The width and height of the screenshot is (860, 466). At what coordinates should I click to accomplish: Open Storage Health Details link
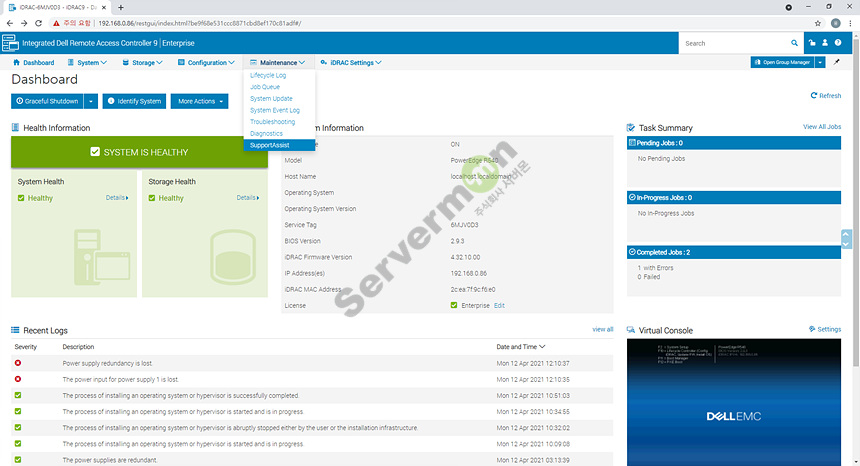(248, 197)
